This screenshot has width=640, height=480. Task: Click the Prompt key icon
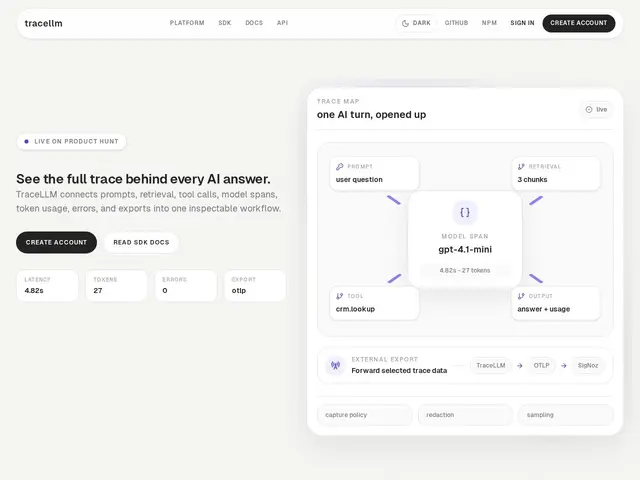(339, 167)
